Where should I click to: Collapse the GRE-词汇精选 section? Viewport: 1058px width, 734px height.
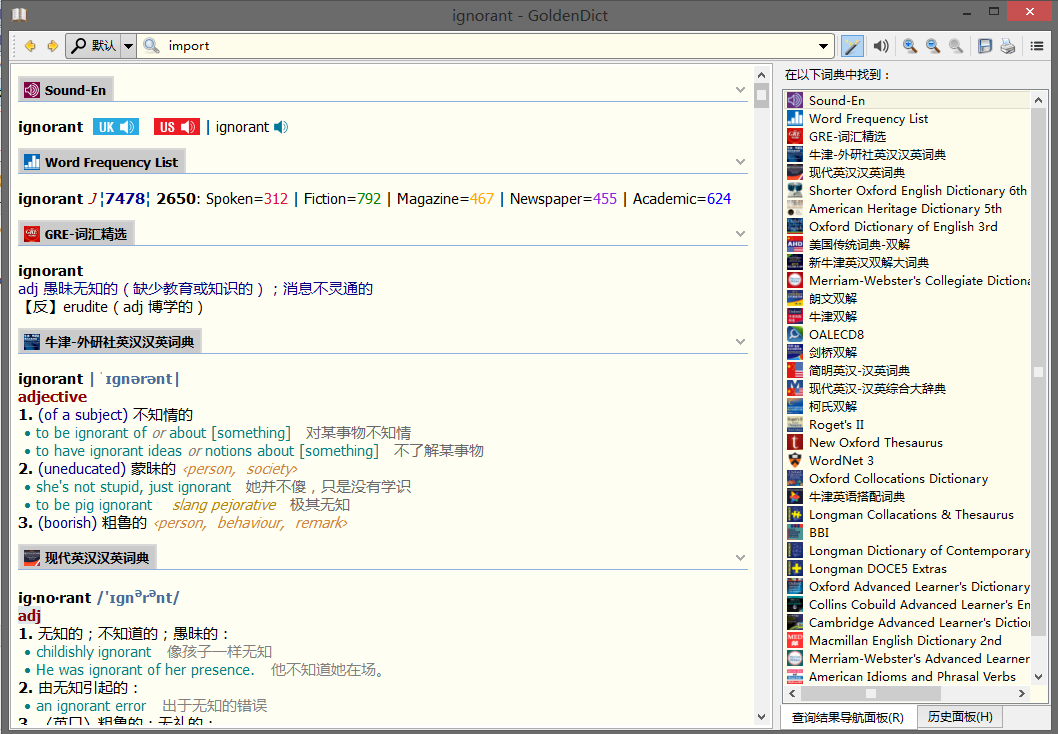pyautogui.click(x=740, y=233)
